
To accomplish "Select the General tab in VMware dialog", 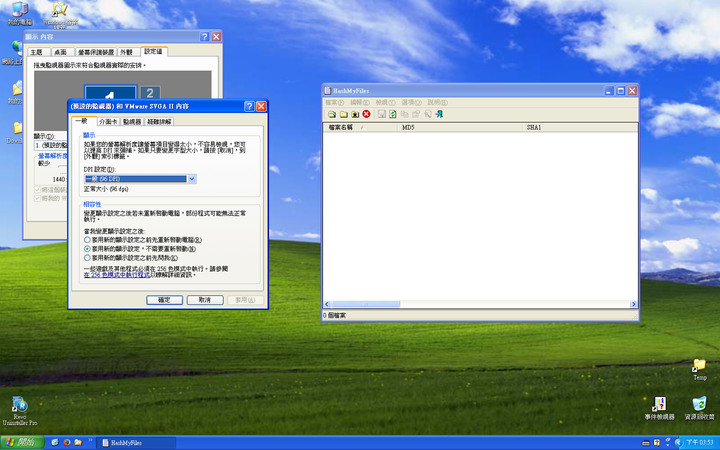I will pyautogui.click(x=83, y=121).
